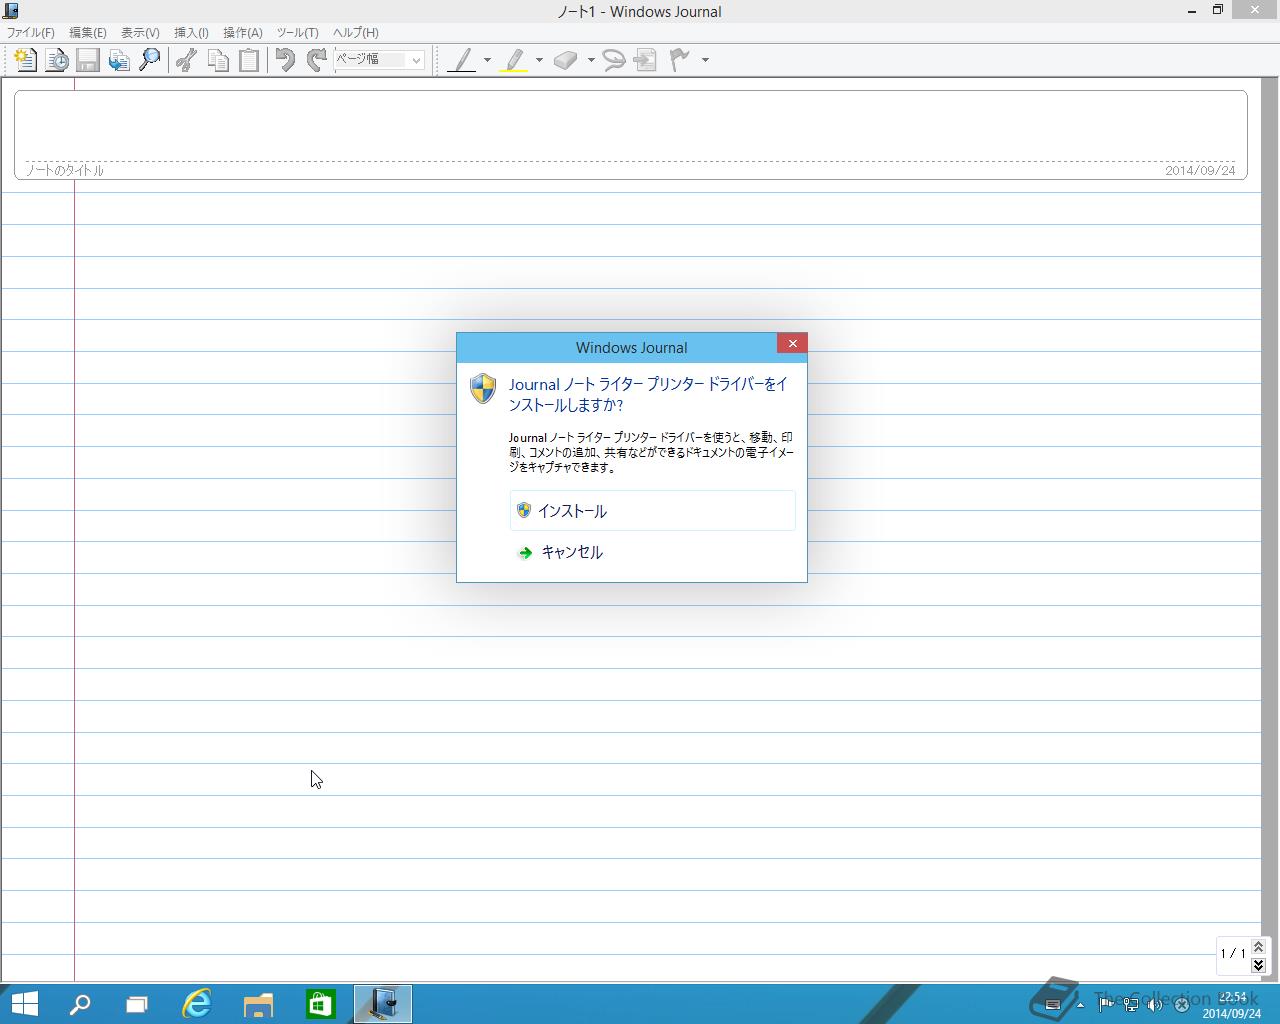Open the 挿入(I) menu
This screenshot has height=1024, width=1280.
click(x=191, y=33)
